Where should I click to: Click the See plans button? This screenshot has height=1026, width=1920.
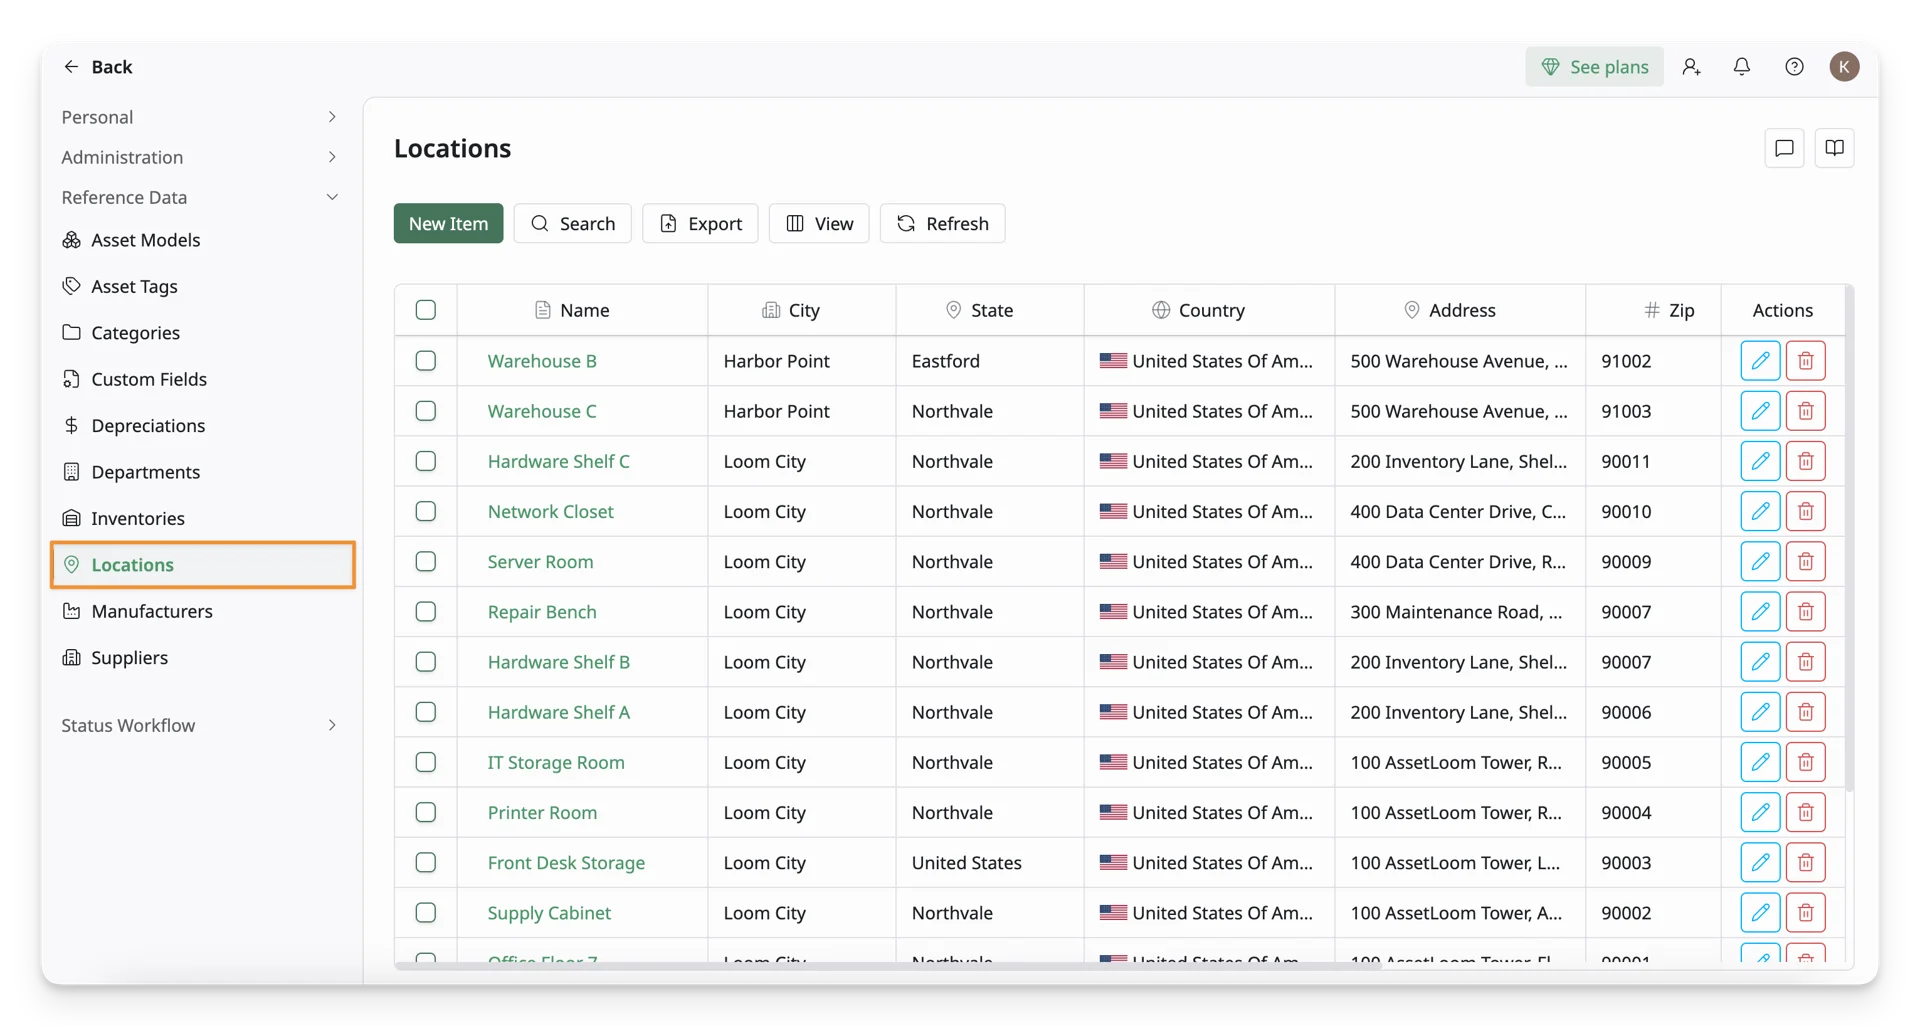coord(1594,66)
